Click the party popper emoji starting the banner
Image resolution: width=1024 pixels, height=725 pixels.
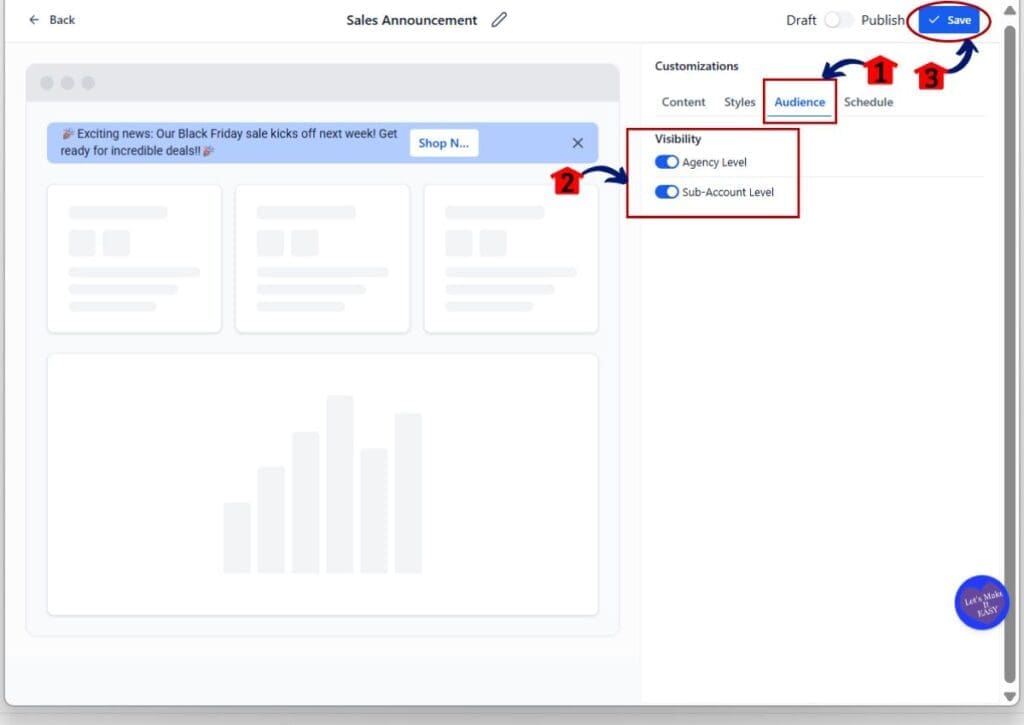pos(68,133)
